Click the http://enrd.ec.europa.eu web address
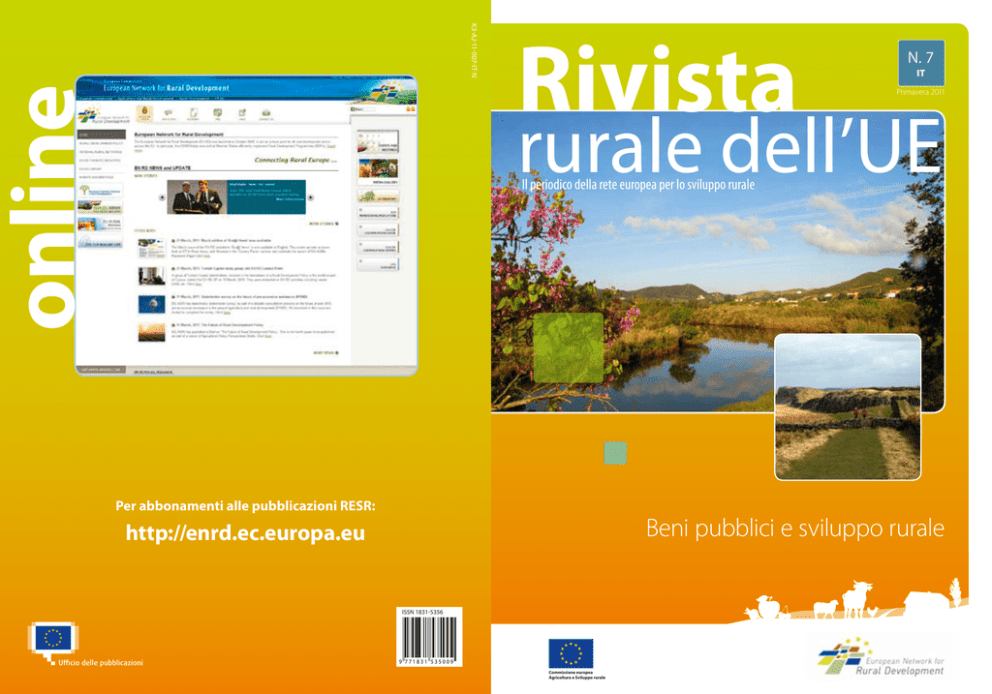Image resolution: width=992 pixels, height=694 pixels. (x=245, y=533)
